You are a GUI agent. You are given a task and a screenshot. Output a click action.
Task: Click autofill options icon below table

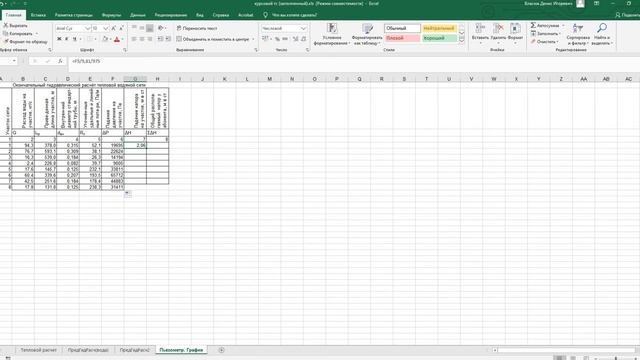[128, 193]
